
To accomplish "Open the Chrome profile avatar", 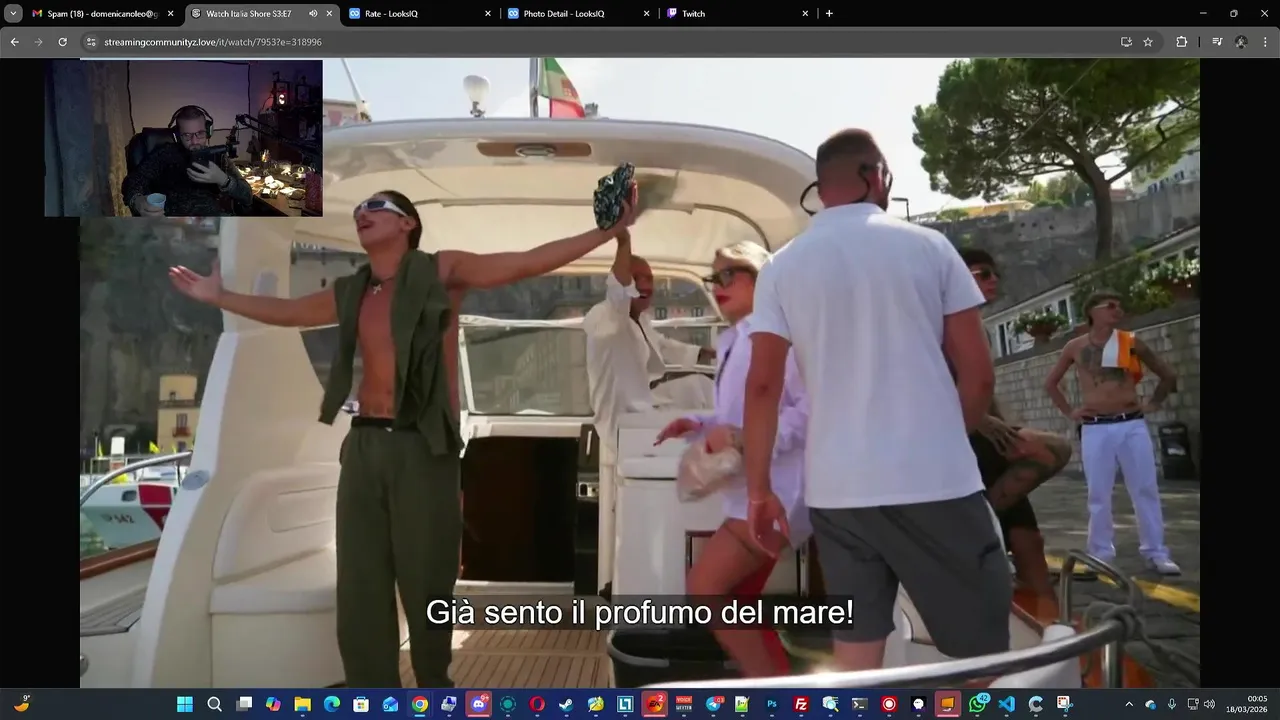I will 1241,42.
